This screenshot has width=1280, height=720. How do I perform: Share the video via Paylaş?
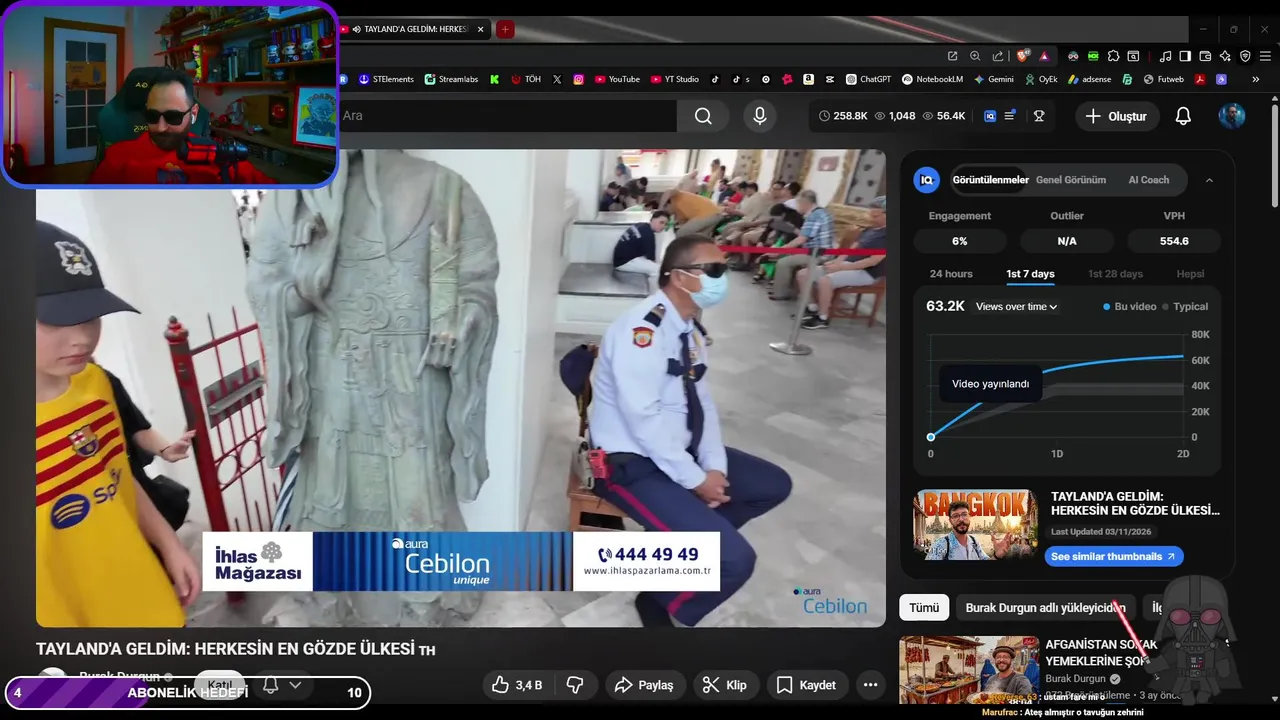pos(645,685)
